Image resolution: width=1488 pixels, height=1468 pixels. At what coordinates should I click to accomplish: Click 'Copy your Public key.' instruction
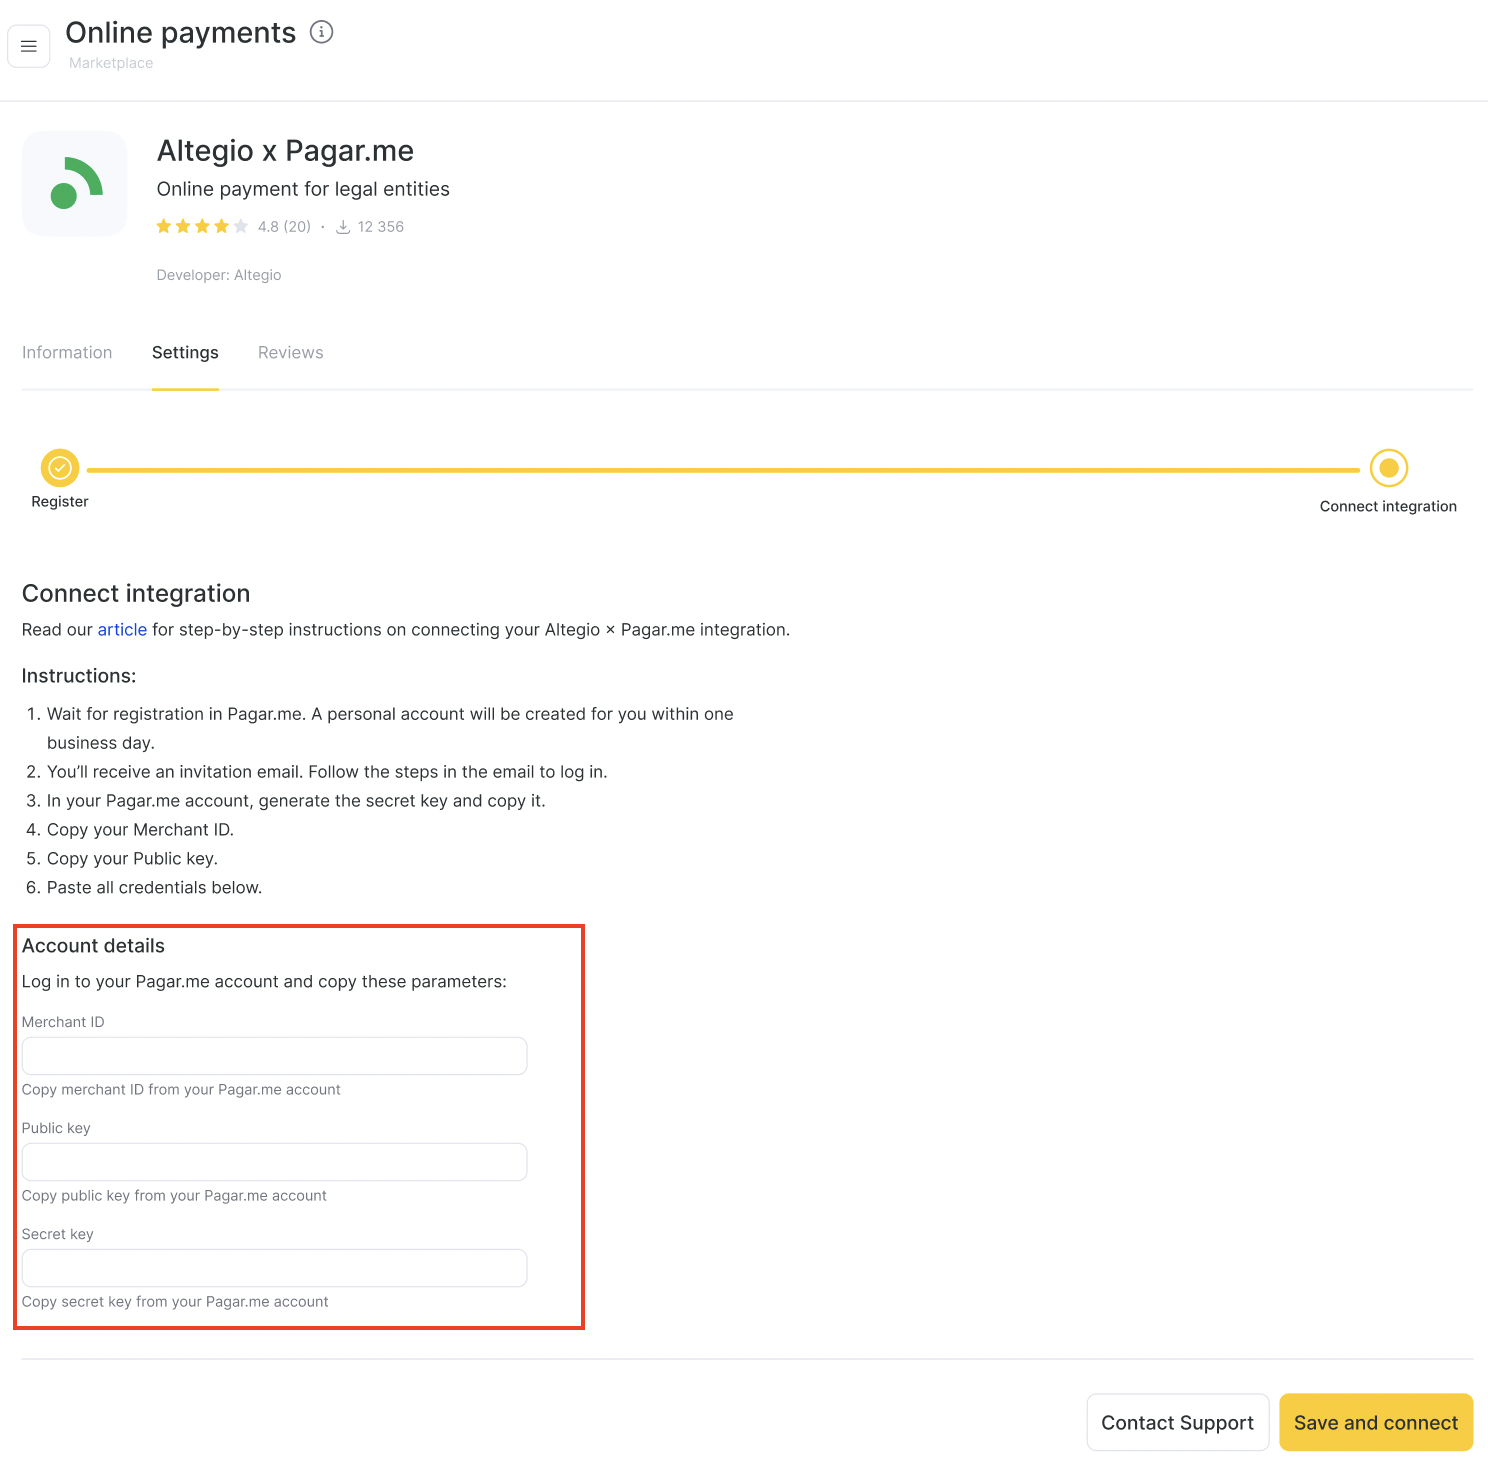coord(132,858)
